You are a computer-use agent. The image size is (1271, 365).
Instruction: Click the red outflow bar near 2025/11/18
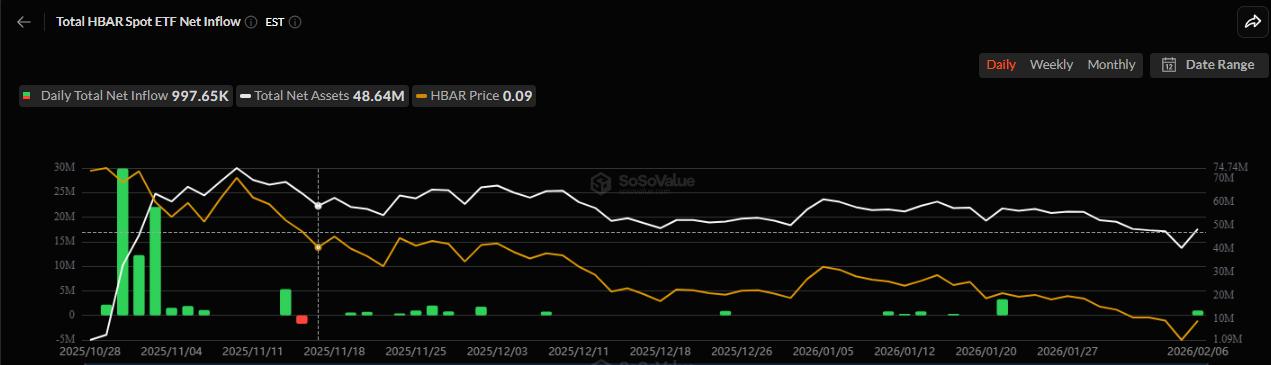(x=302, y=319)
